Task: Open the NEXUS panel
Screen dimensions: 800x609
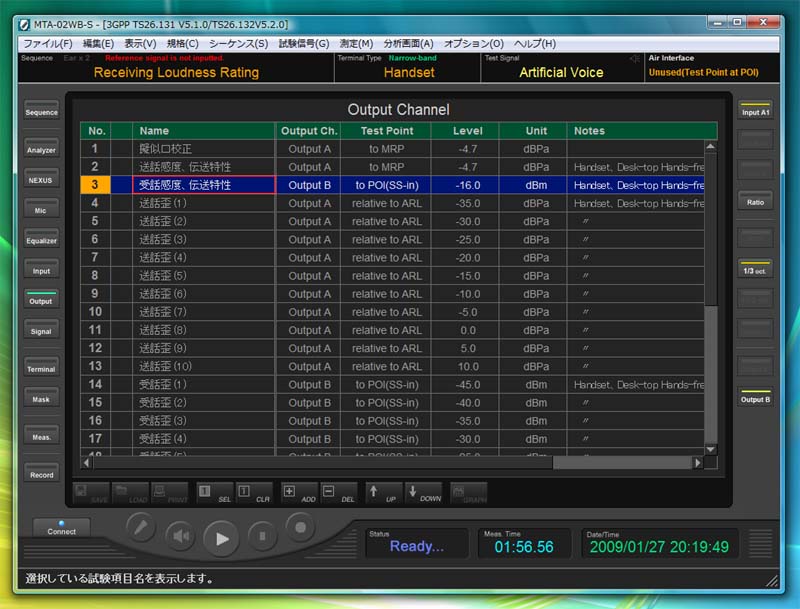Action: pyautogui.click(x=41, y=179)
